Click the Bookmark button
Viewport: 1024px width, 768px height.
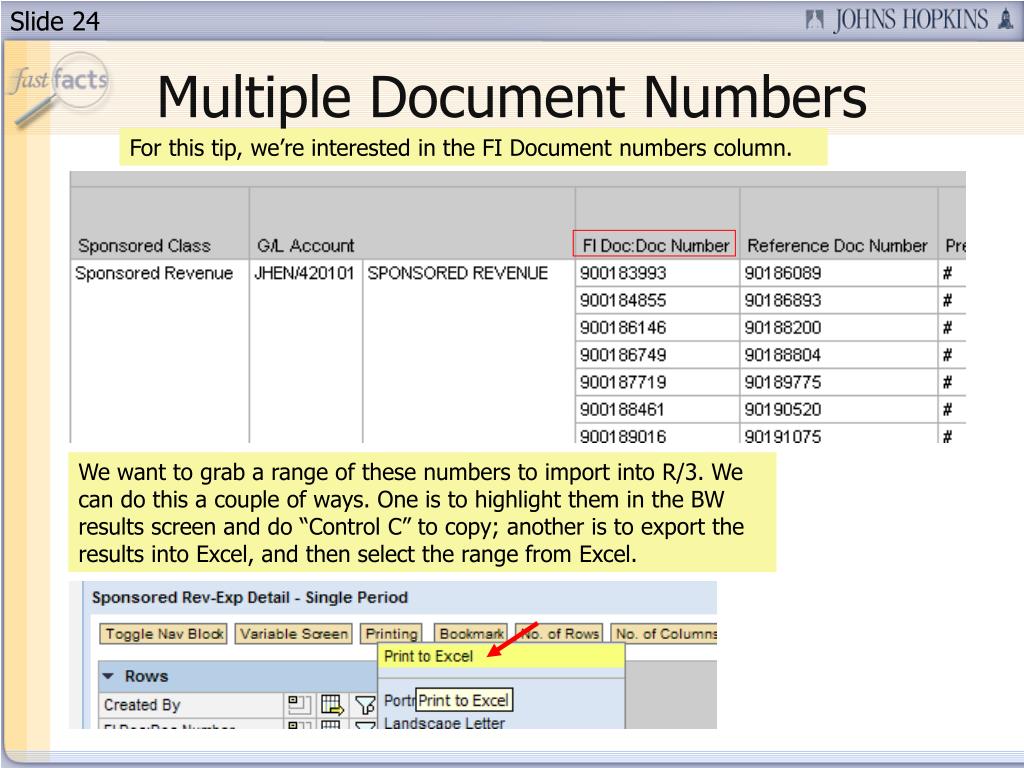[x=471, y=633]
